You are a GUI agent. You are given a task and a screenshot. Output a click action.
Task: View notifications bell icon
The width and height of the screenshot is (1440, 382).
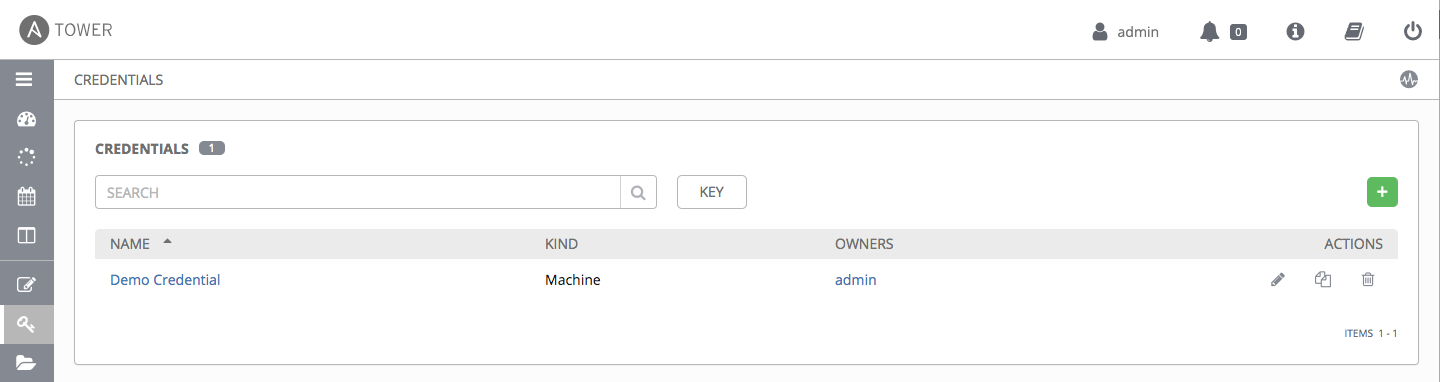point(1209,31)
